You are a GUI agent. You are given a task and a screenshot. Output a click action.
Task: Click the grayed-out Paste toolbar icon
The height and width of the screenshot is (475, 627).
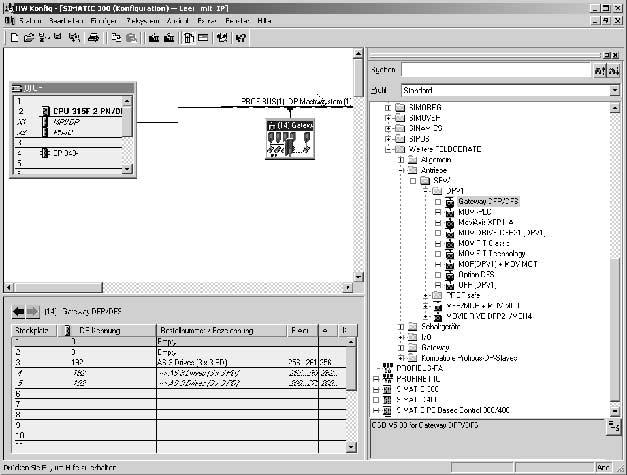(x=131, y=38)
